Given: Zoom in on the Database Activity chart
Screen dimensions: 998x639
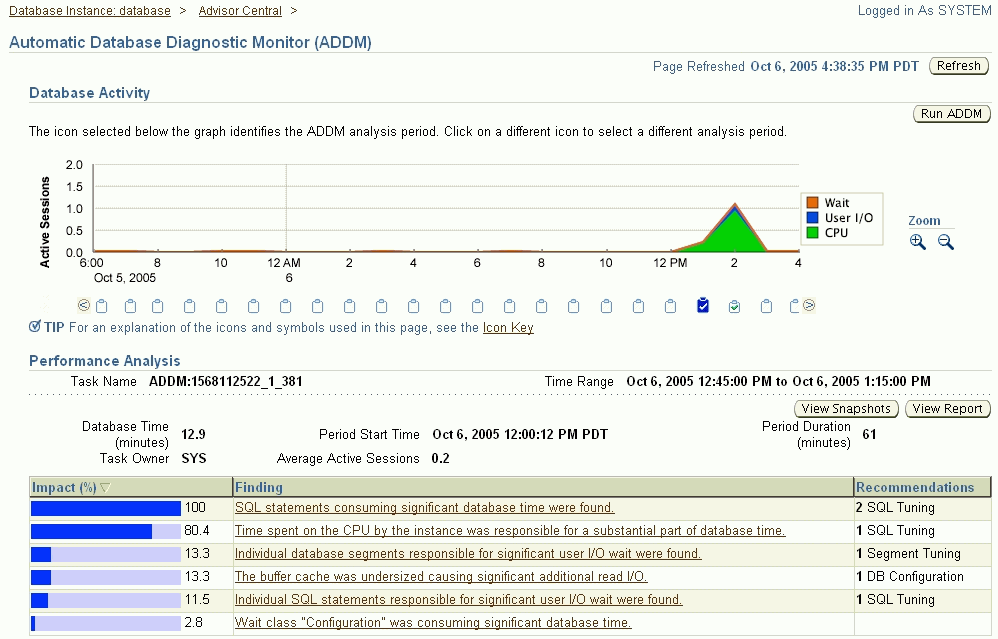Looking at the screenshot, I should click(x=916, y=241).
